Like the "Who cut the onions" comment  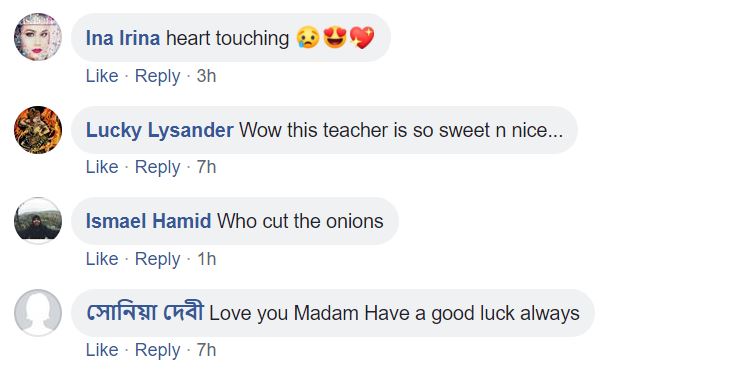pos(102,259)
